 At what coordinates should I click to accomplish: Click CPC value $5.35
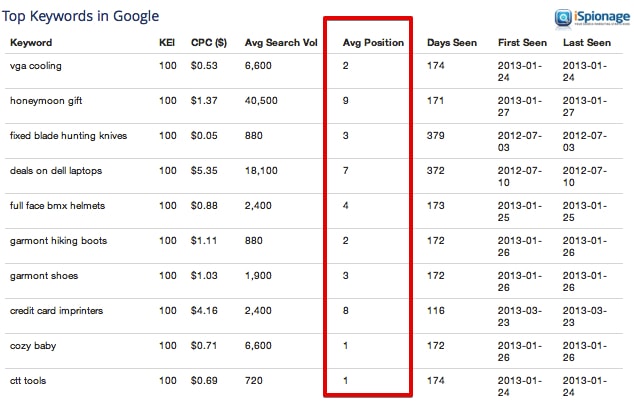point(204,171)
